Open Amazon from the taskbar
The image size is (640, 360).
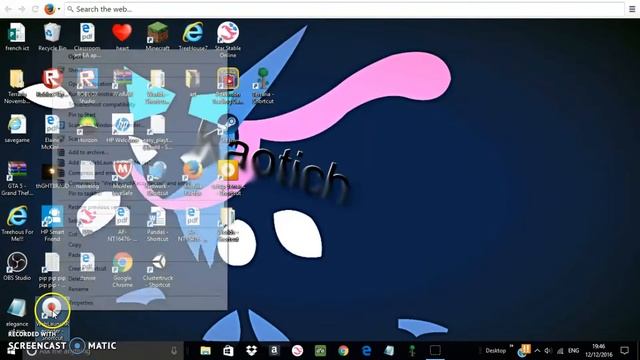tap(274, 351)
